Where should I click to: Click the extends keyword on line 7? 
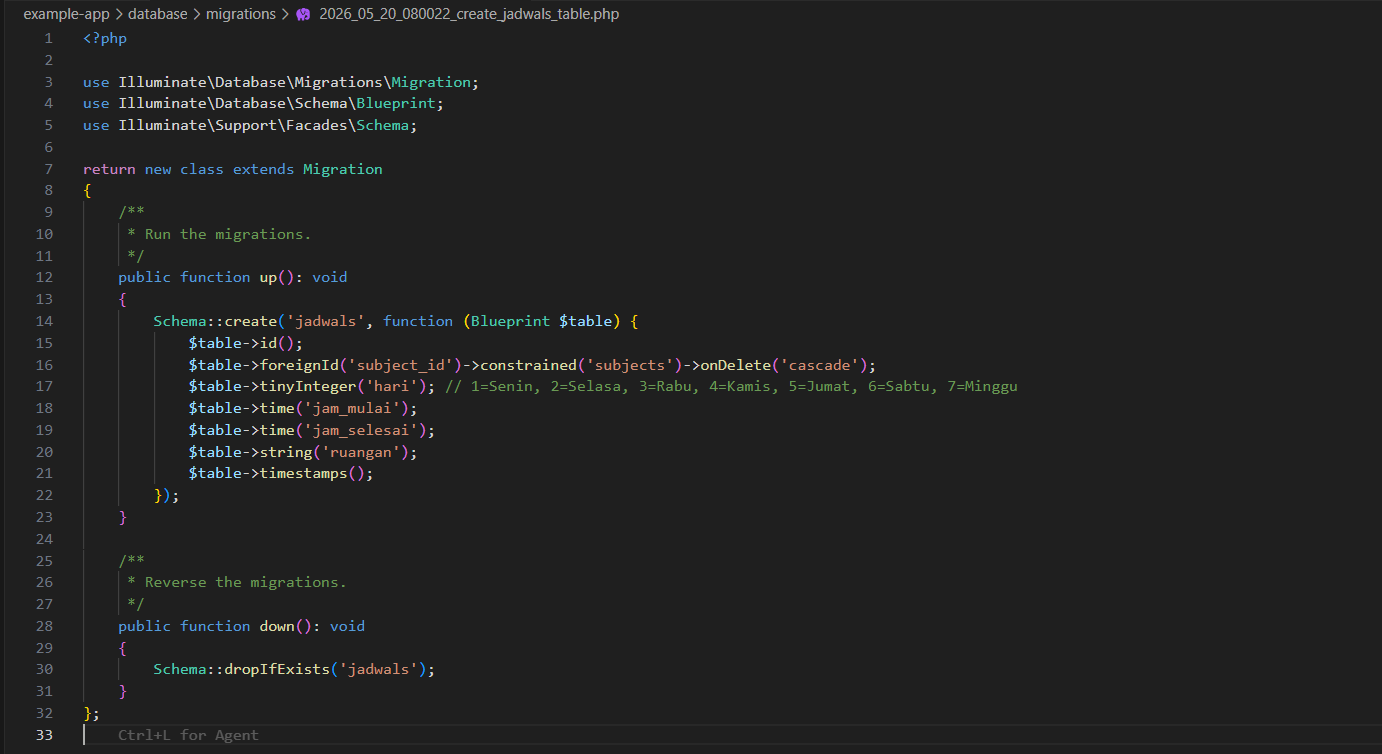[x=263, y=169]
